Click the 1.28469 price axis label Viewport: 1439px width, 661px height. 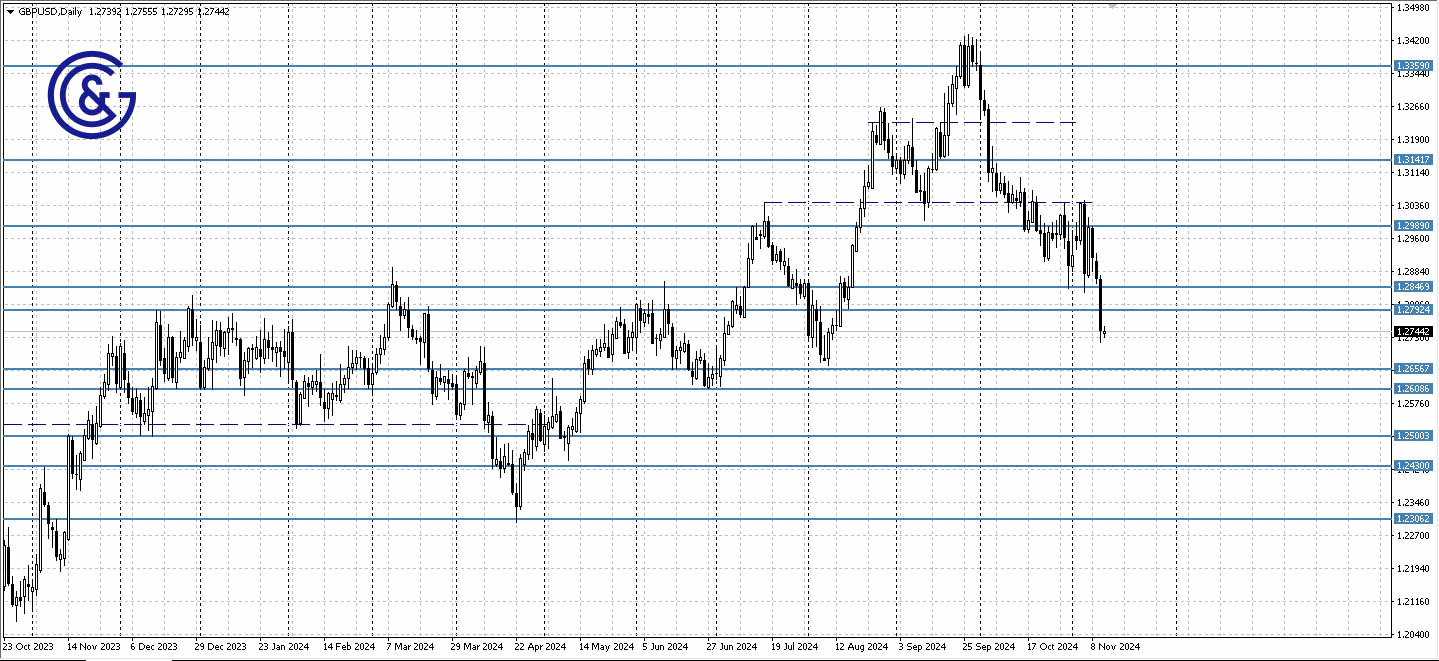coord(1413,287)
